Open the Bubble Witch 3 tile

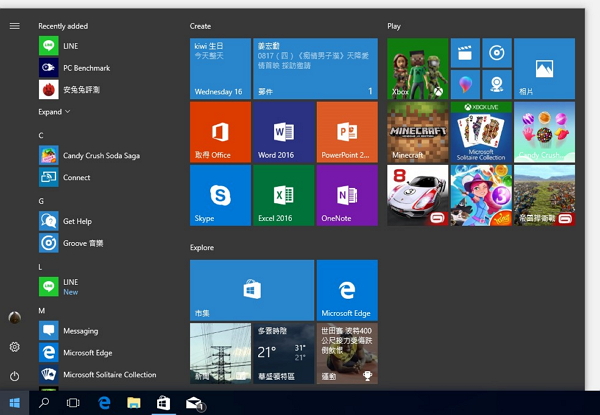tap(481, 195)
